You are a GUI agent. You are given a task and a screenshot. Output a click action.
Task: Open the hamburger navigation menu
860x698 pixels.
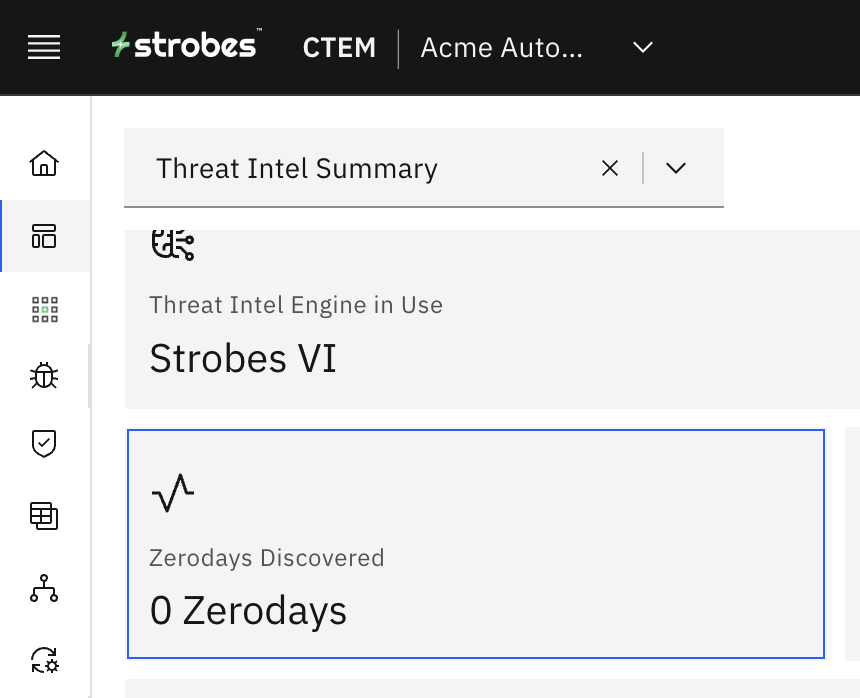(x=44, y=47)
